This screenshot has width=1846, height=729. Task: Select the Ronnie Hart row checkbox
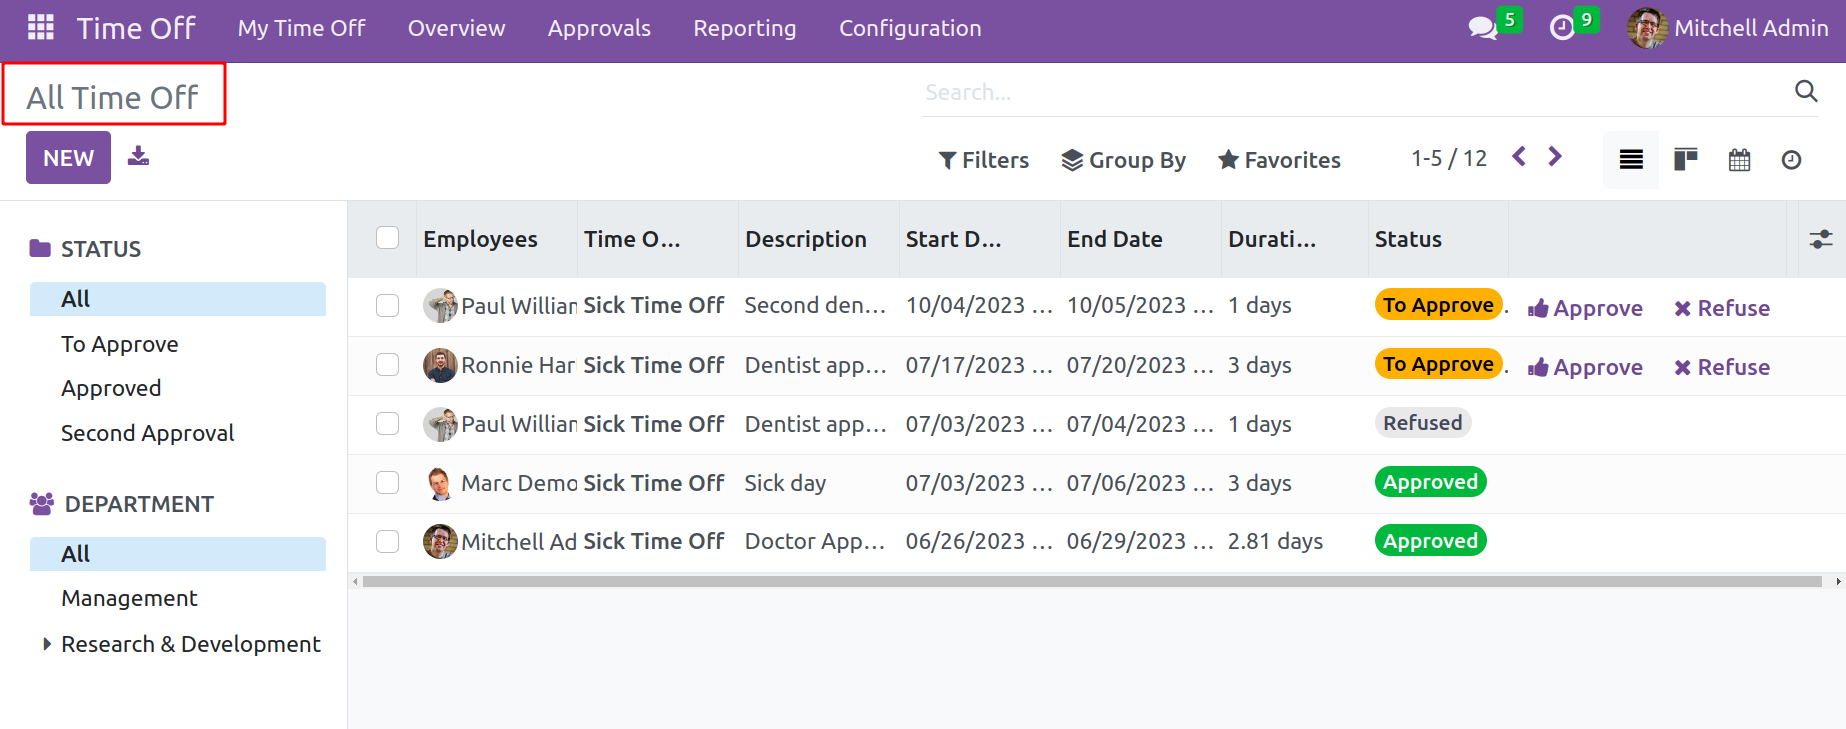(387, 365)
